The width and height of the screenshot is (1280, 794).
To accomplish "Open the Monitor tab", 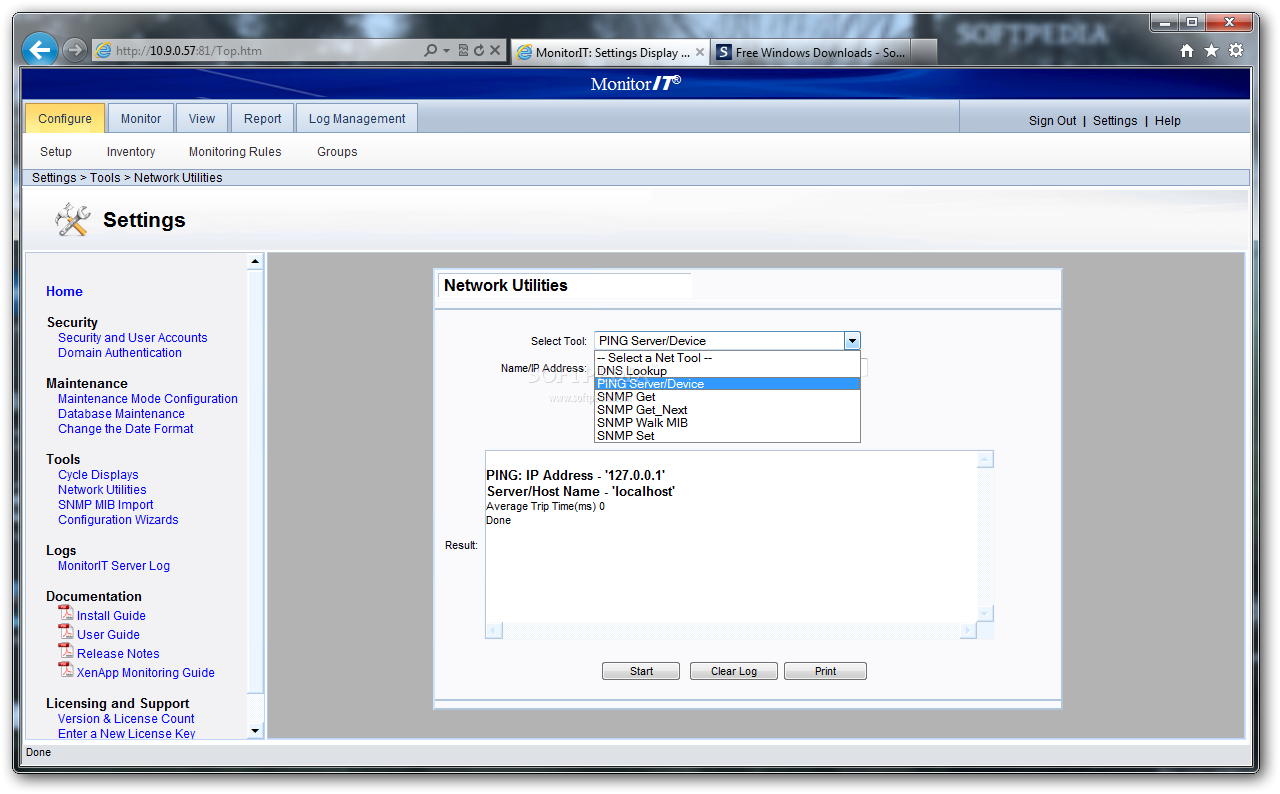I will pyautogui.click(x=141, y=118).
